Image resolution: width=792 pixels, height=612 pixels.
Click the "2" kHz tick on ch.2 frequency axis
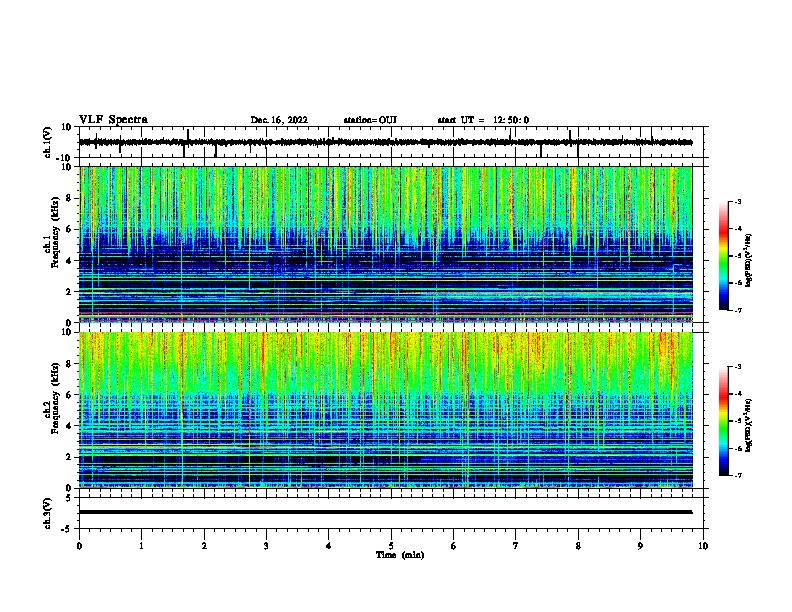pyautogui.click(x=70, y=457)
